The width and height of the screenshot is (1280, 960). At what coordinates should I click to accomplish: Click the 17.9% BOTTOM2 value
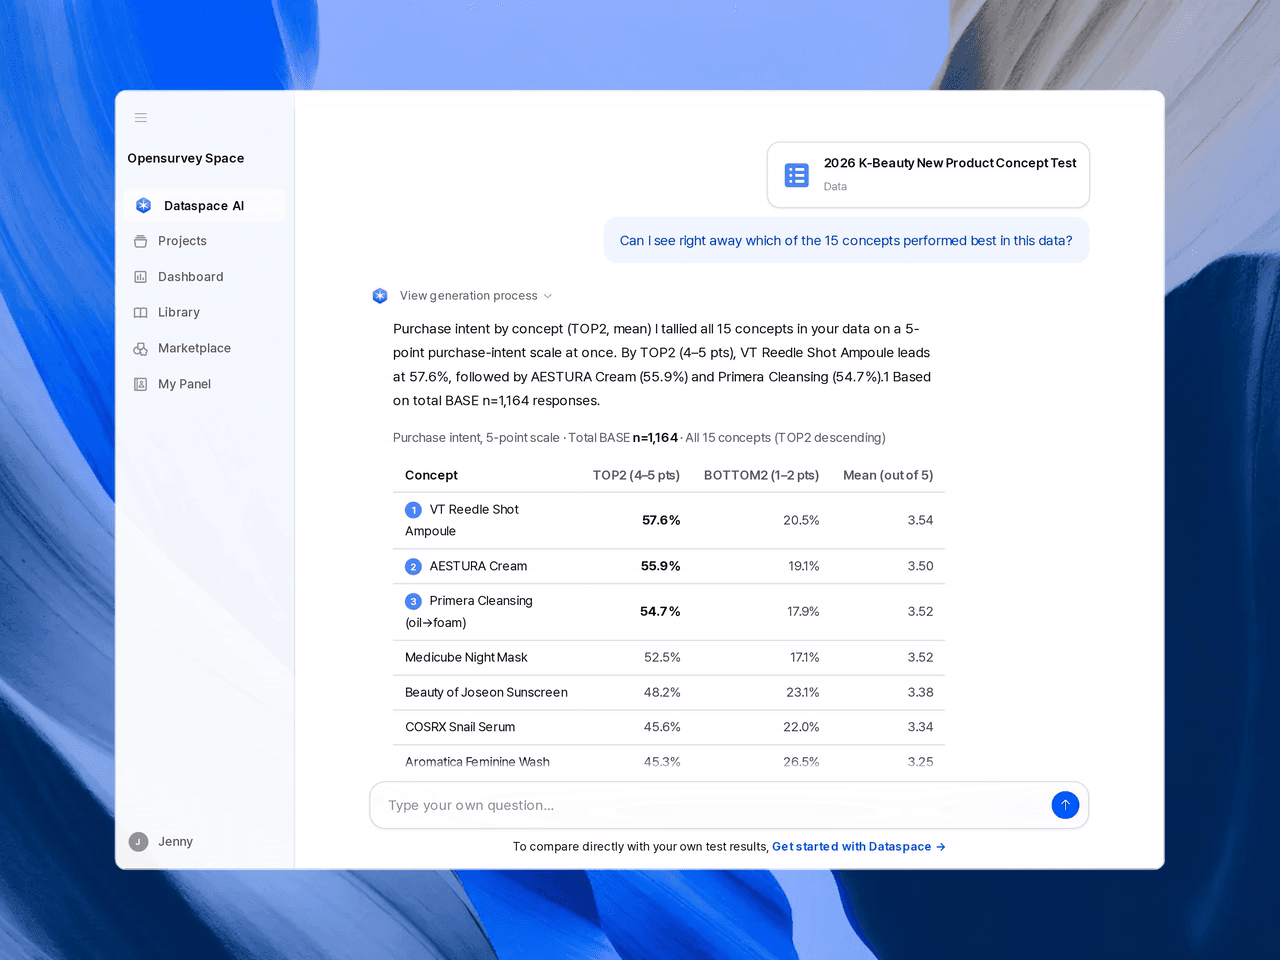[x=803, y=611]
